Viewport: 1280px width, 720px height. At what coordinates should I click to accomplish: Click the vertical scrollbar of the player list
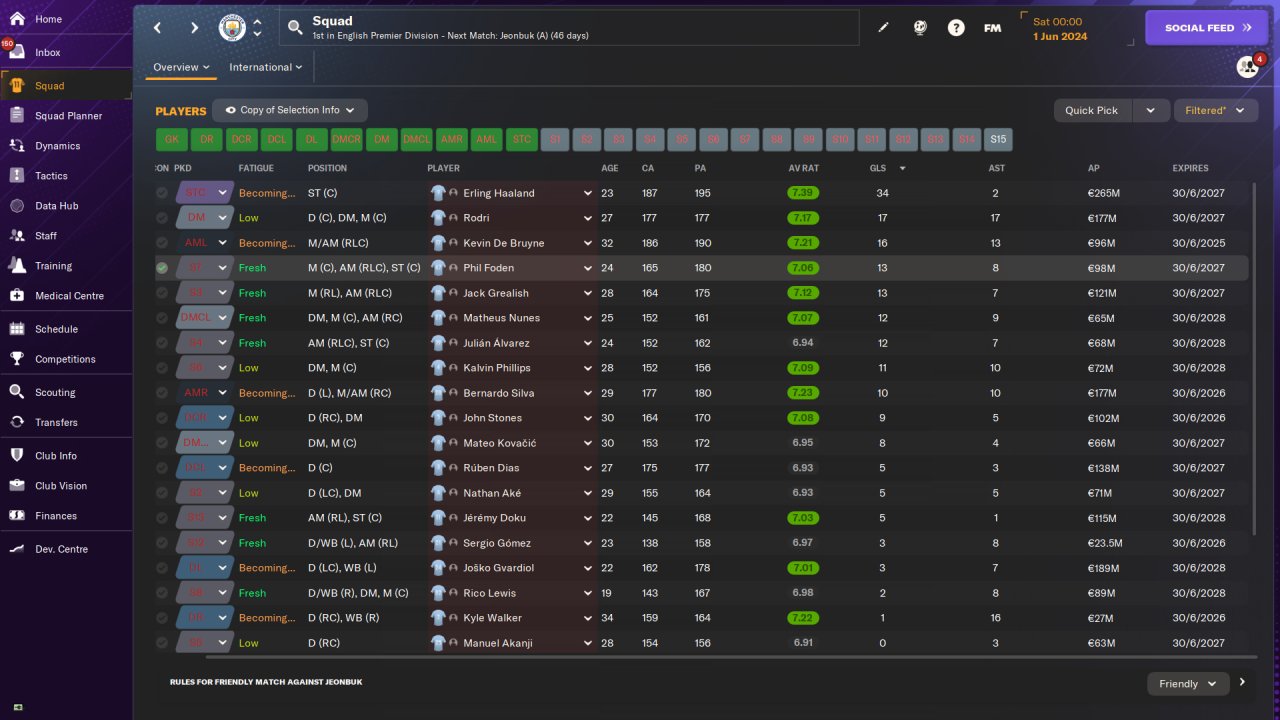tap(1254, 360)
